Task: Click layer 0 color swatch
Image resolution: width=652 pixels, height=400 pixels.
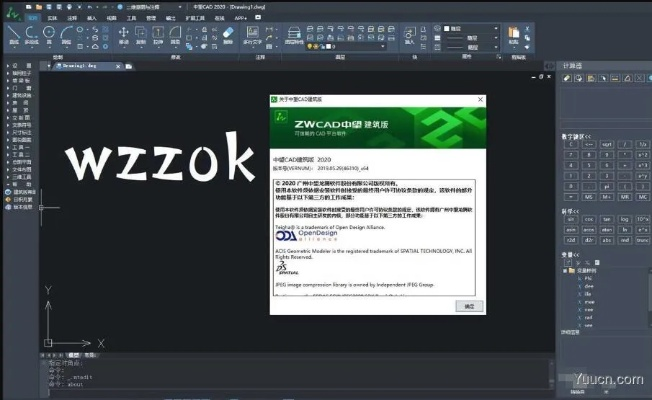Action: click(x=328, y=47)
